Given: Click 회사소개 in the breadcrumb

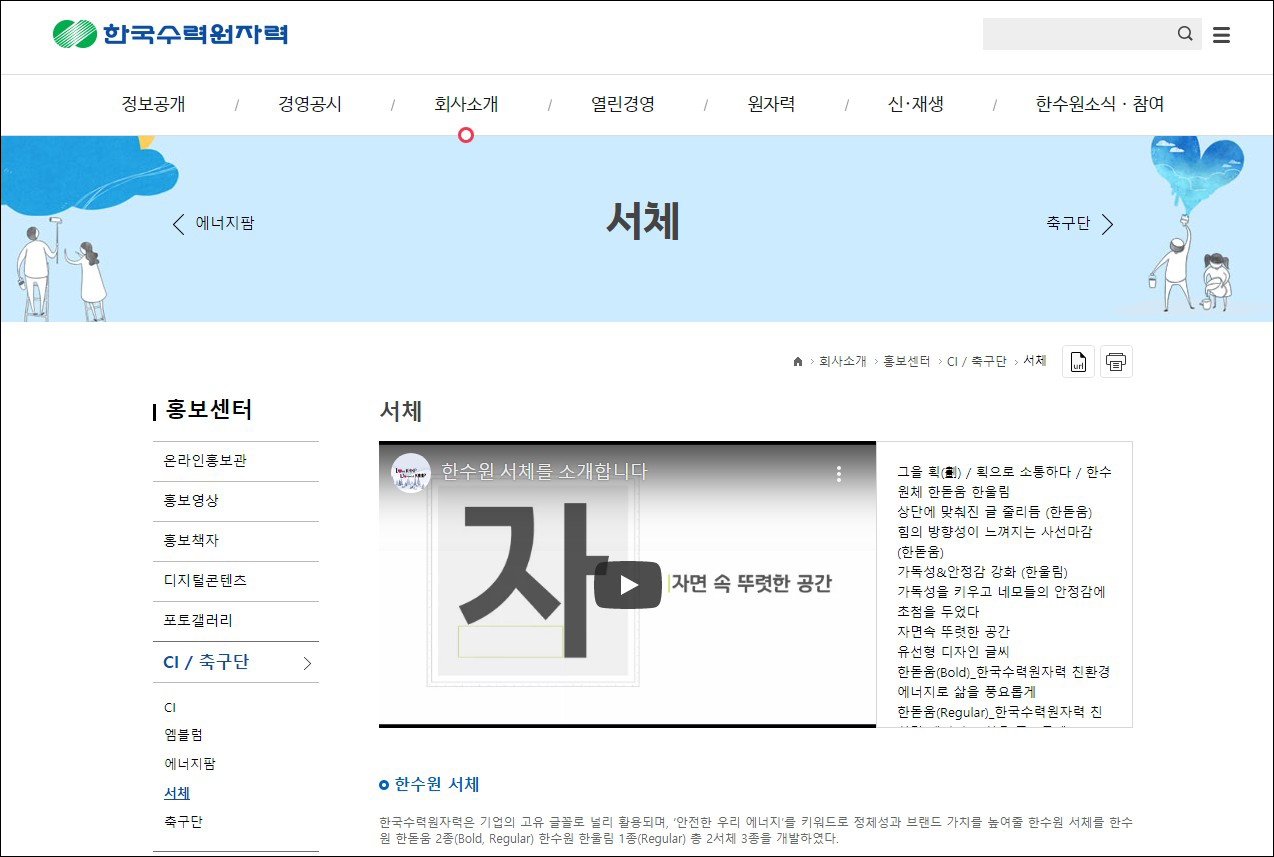Looking at the screenshot, I should coord(842,362).
